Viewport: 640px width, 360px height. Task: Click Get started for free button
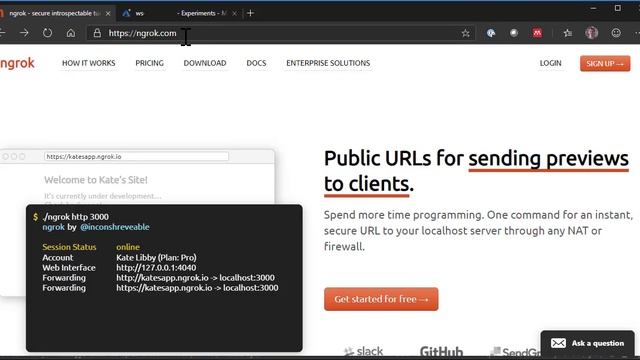pyautogui.click(x=381, y=299)
